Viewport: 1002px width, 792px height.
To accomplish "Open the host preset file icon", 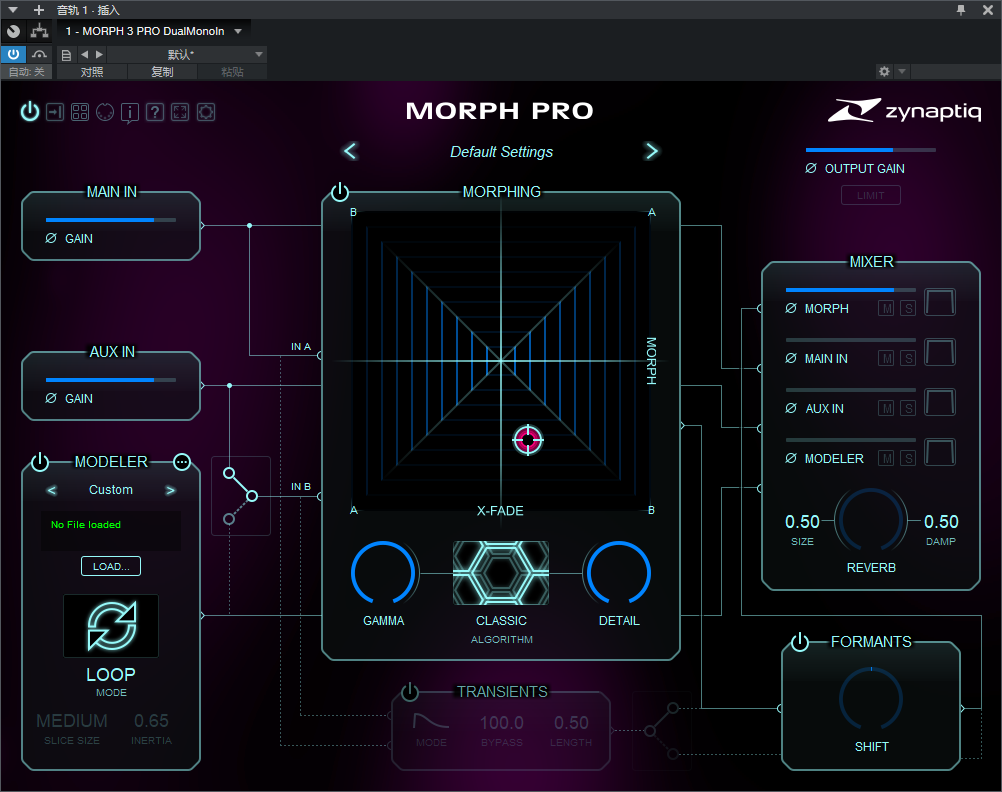I will pyautogui.click(x=66, y=55).
